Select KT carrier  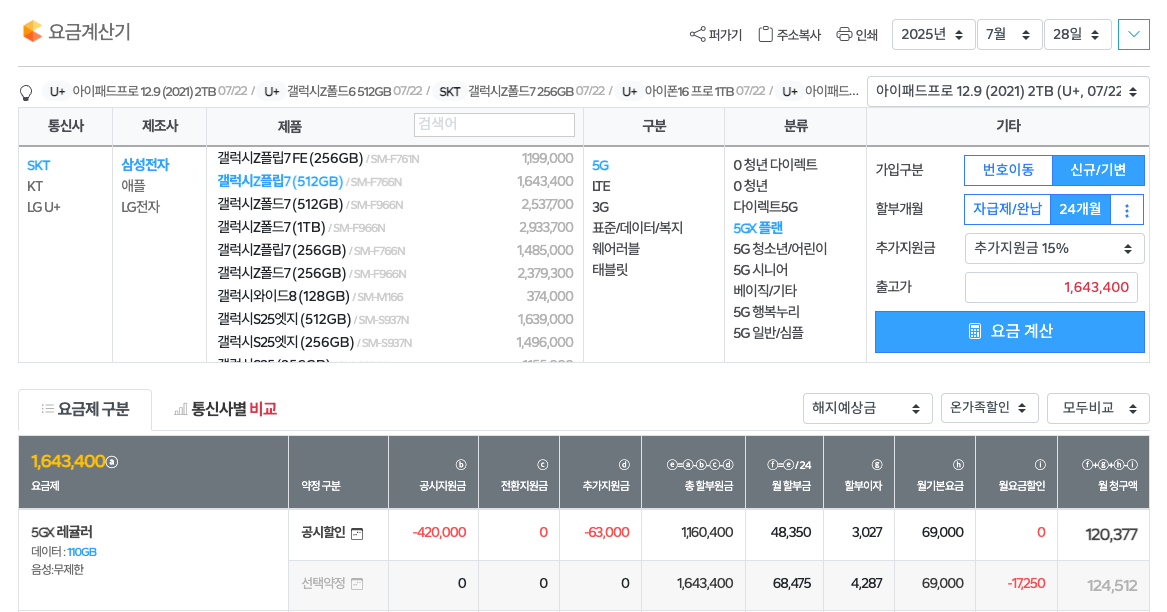pyautogui.click(x=35, y=186)
